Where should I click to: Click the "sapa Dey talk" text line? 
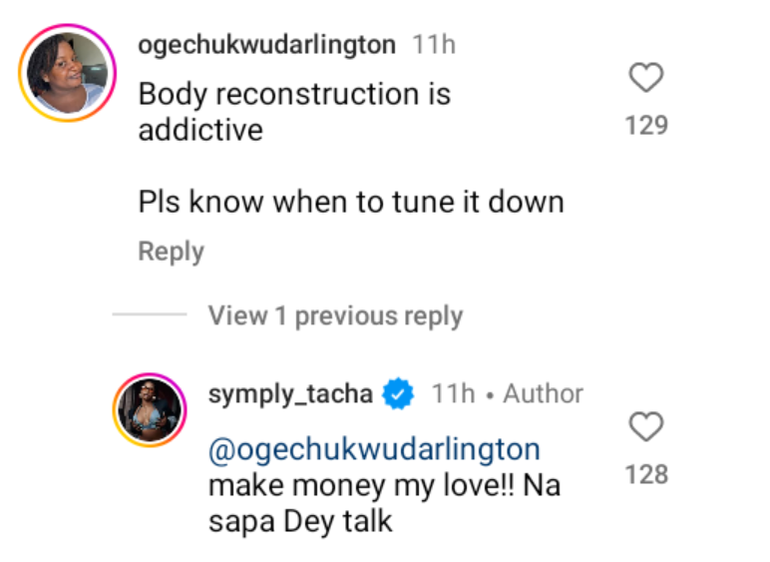(300, 521)
